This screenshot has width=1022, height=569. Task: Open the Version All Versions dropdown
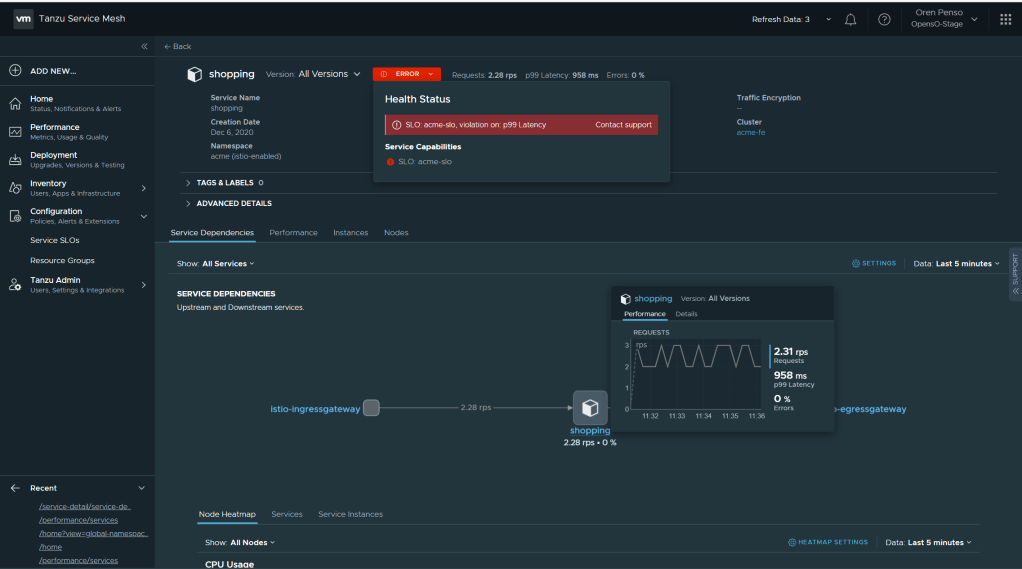click(328, 74)
